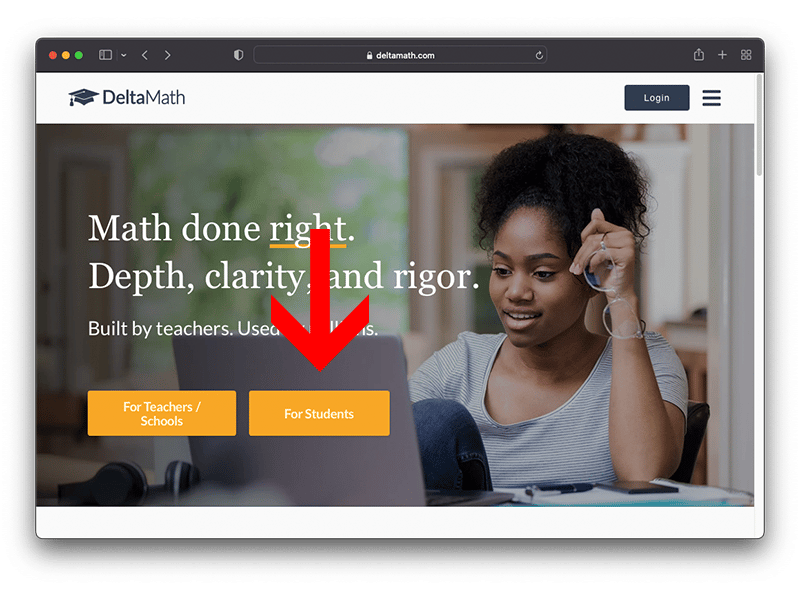The image size is (800, 600).
Task: Open a new tab with plus icon
Action: 722,55
